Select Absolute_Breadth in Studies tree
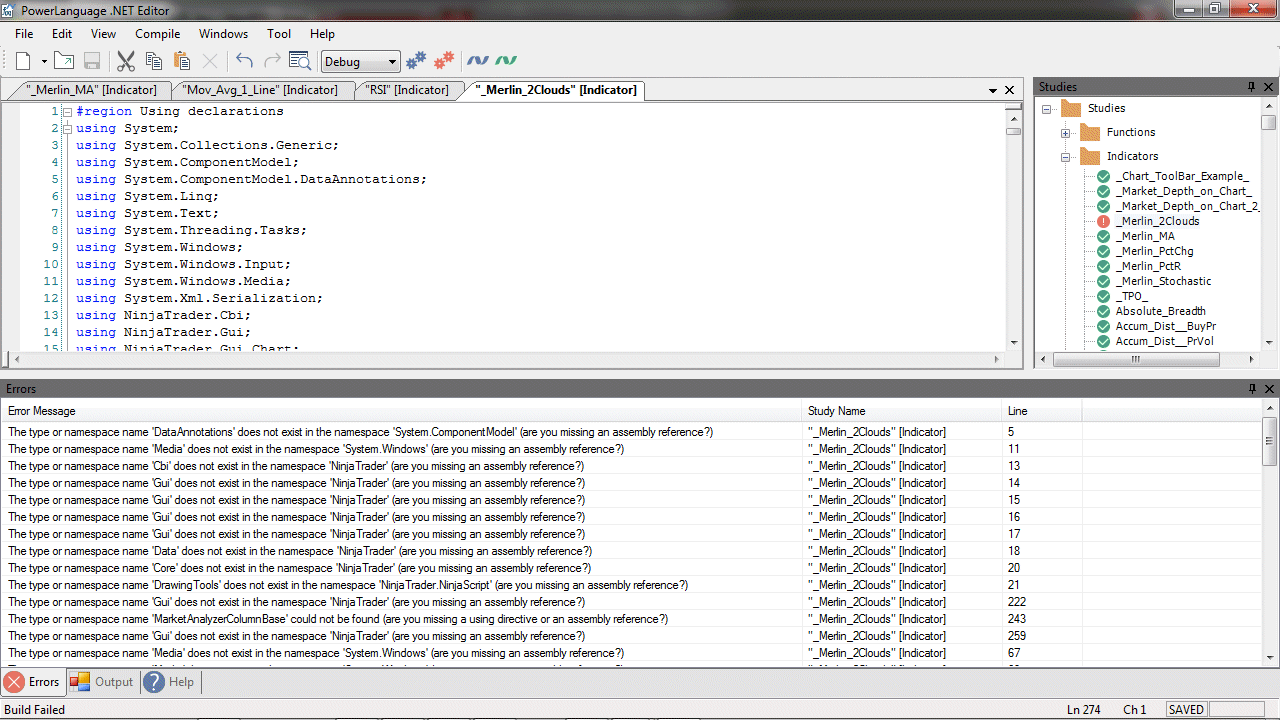Viewport: 1280px width, 720px height. click(1160, 311)
